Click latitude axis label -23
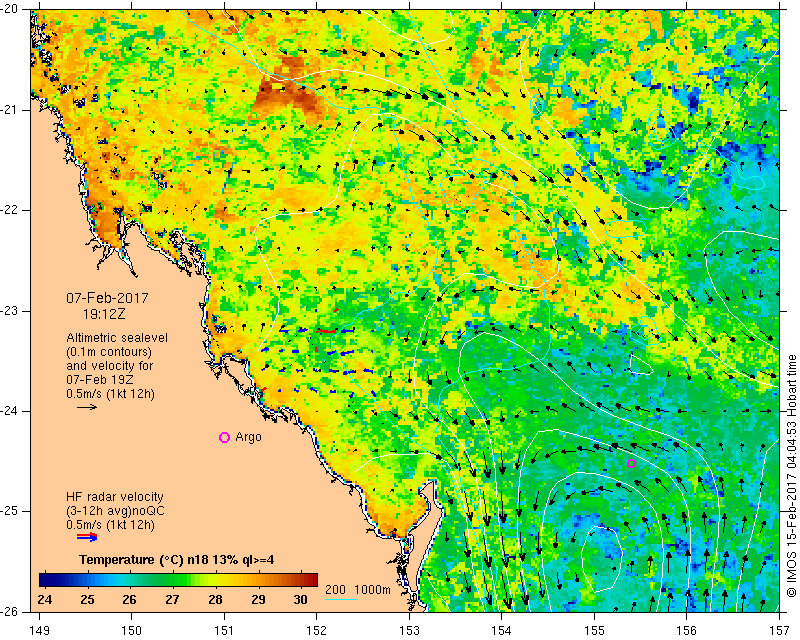 tap(10, 311)
